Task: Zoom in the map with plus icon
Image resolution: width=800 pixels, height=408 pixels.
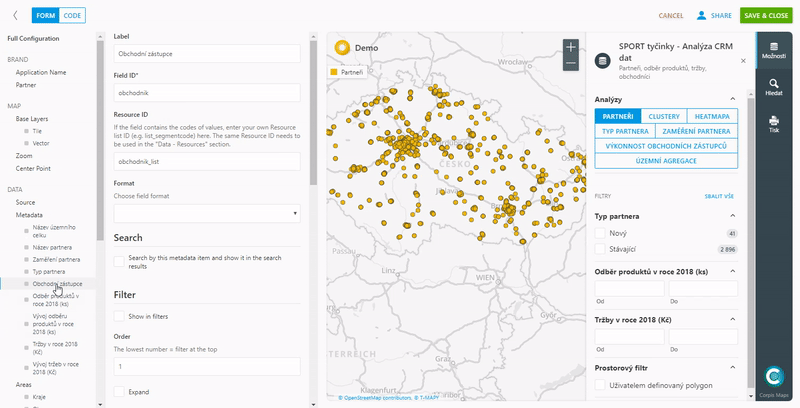Action: click(x=570, y=47)
